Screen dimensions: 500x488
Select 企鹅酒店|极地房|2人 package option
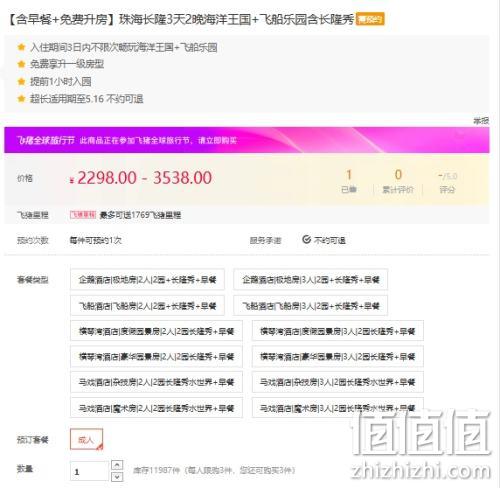(147, 279)
